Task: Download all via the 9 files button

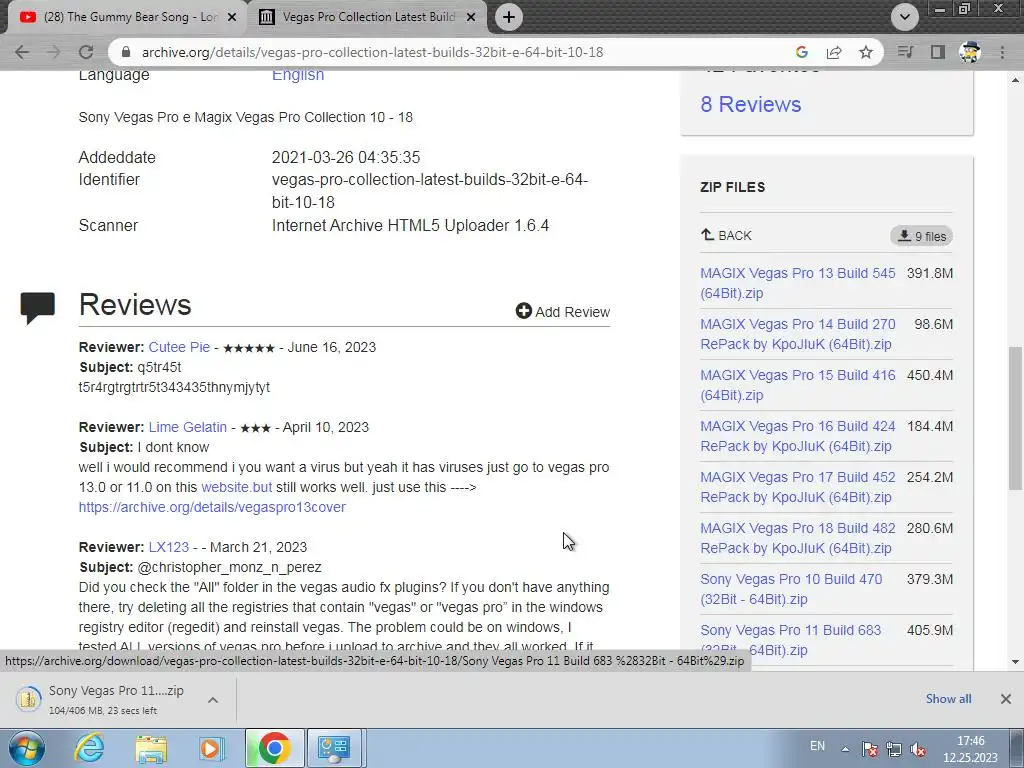Action: (921, 236)
